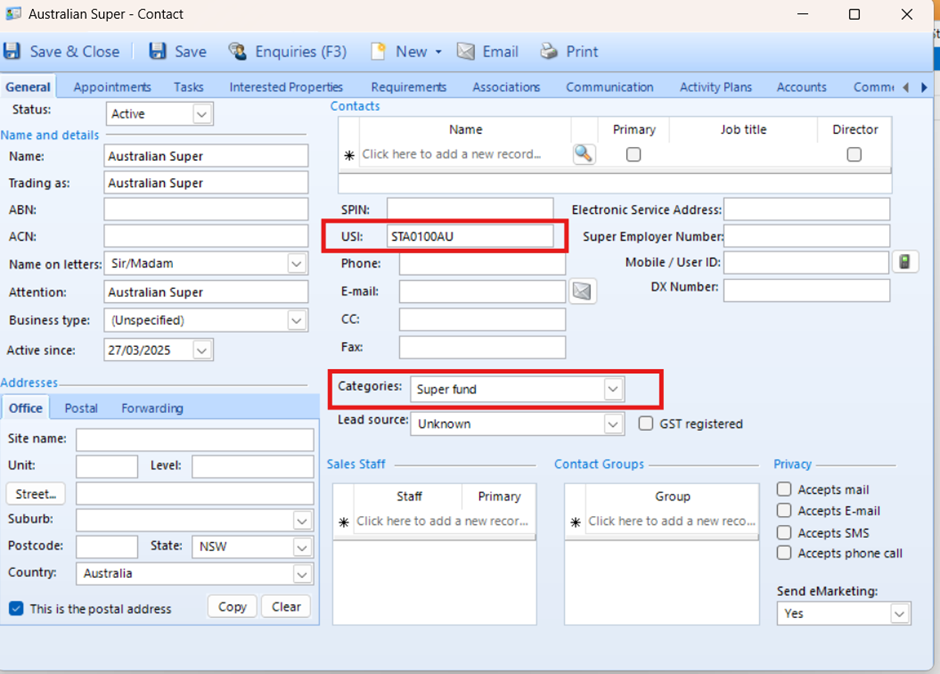Open the Name on letters dropdown
This screenshot has height=674, width=940.
pos(296,264)
